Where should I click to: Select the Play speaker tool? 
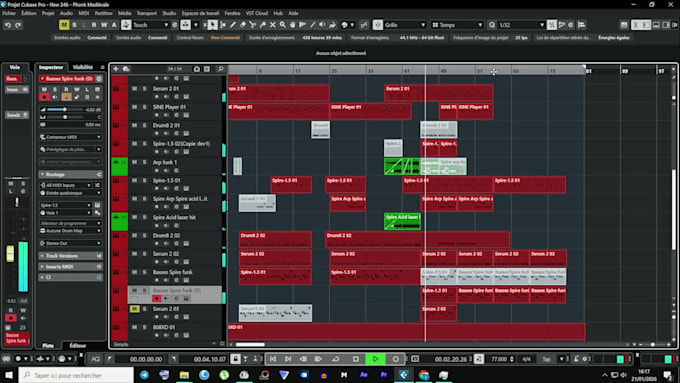pyautogui.click(x=323, y=25)
